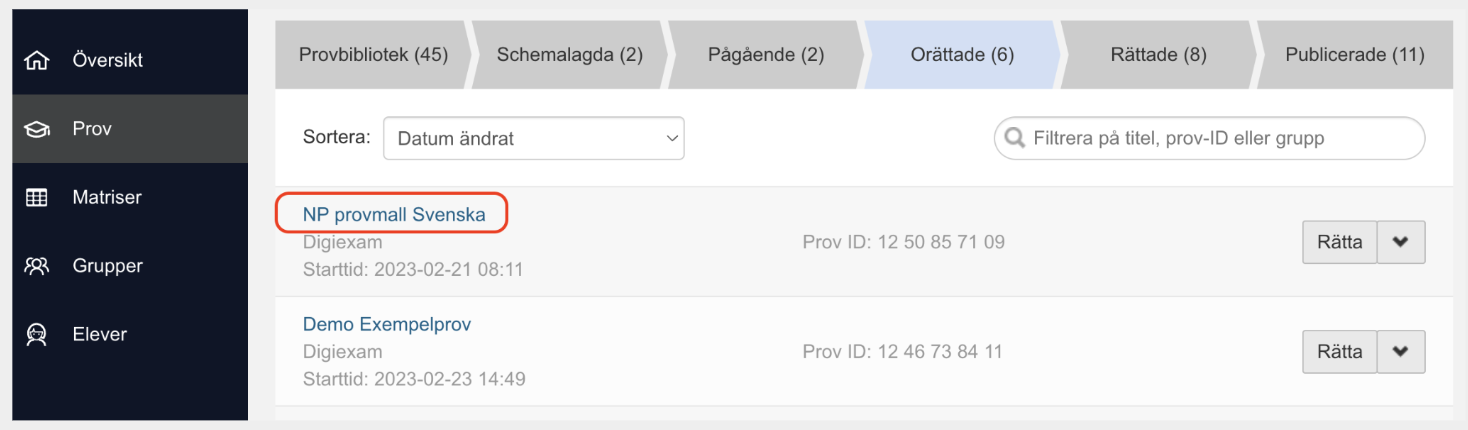
Task: Open the Demo Exempelprov link
Action: click(x=387, y=324)
